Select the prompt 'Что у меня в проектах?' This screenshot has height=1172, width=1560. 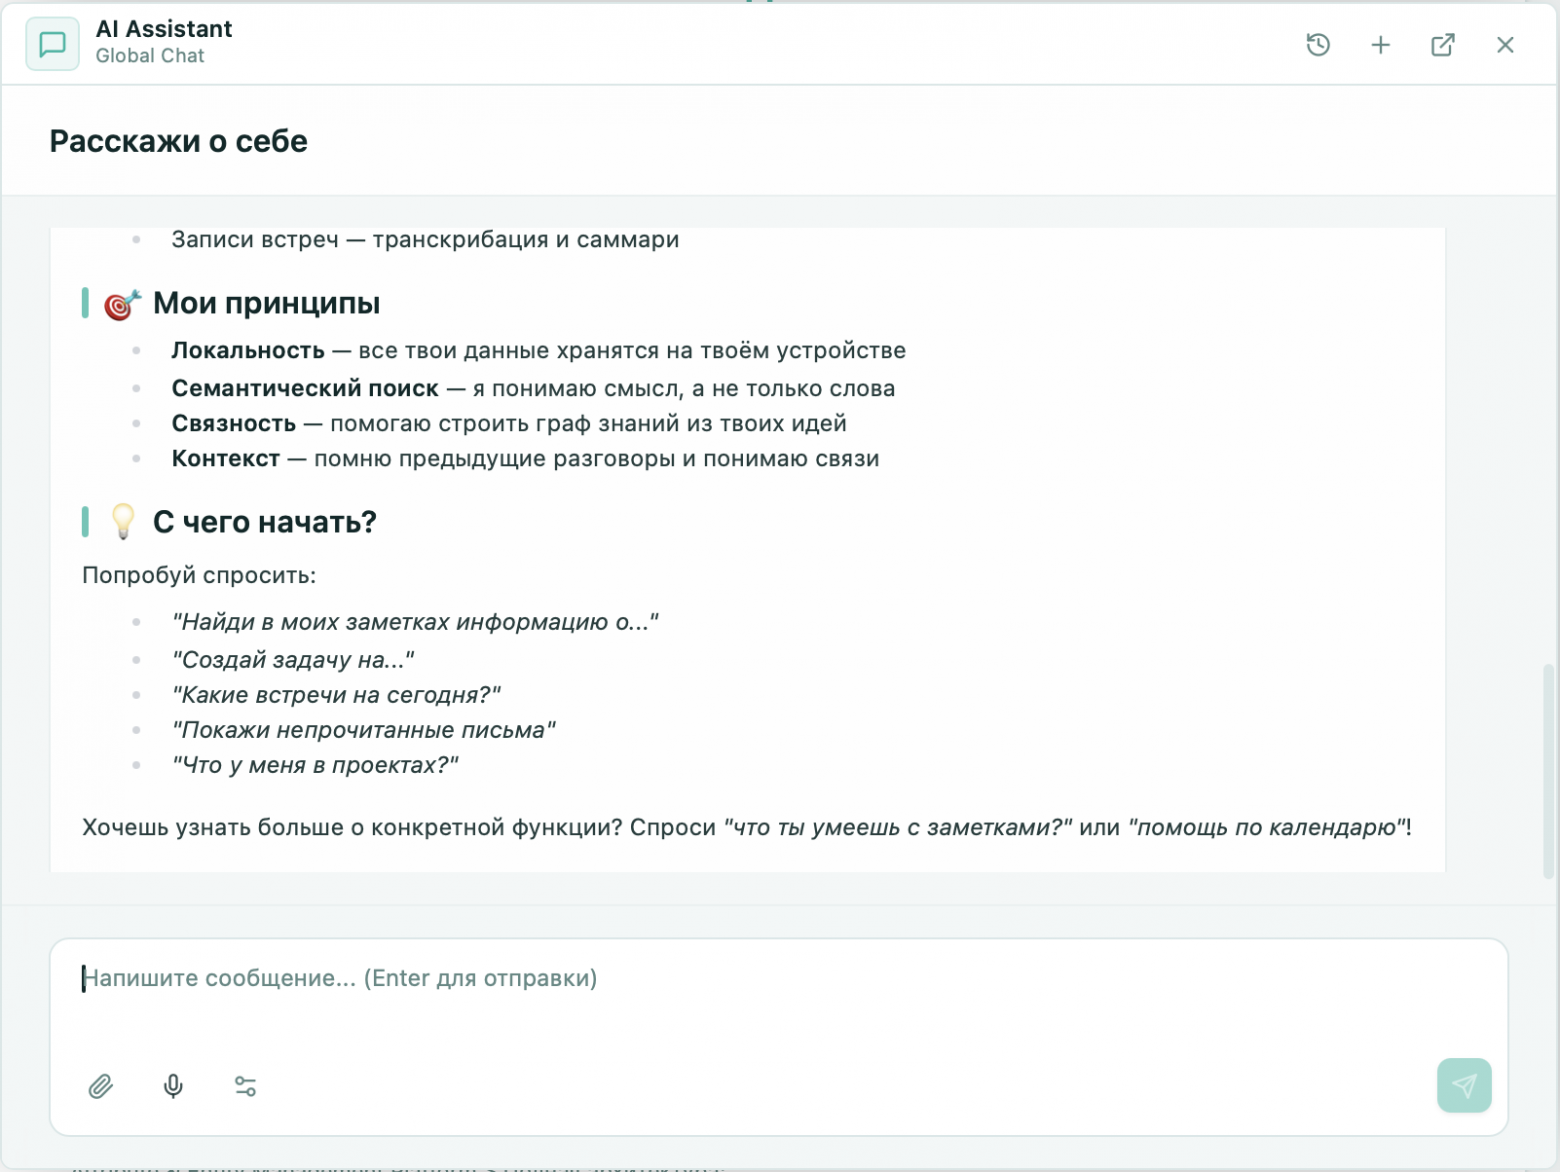click(x=316, y=765)
